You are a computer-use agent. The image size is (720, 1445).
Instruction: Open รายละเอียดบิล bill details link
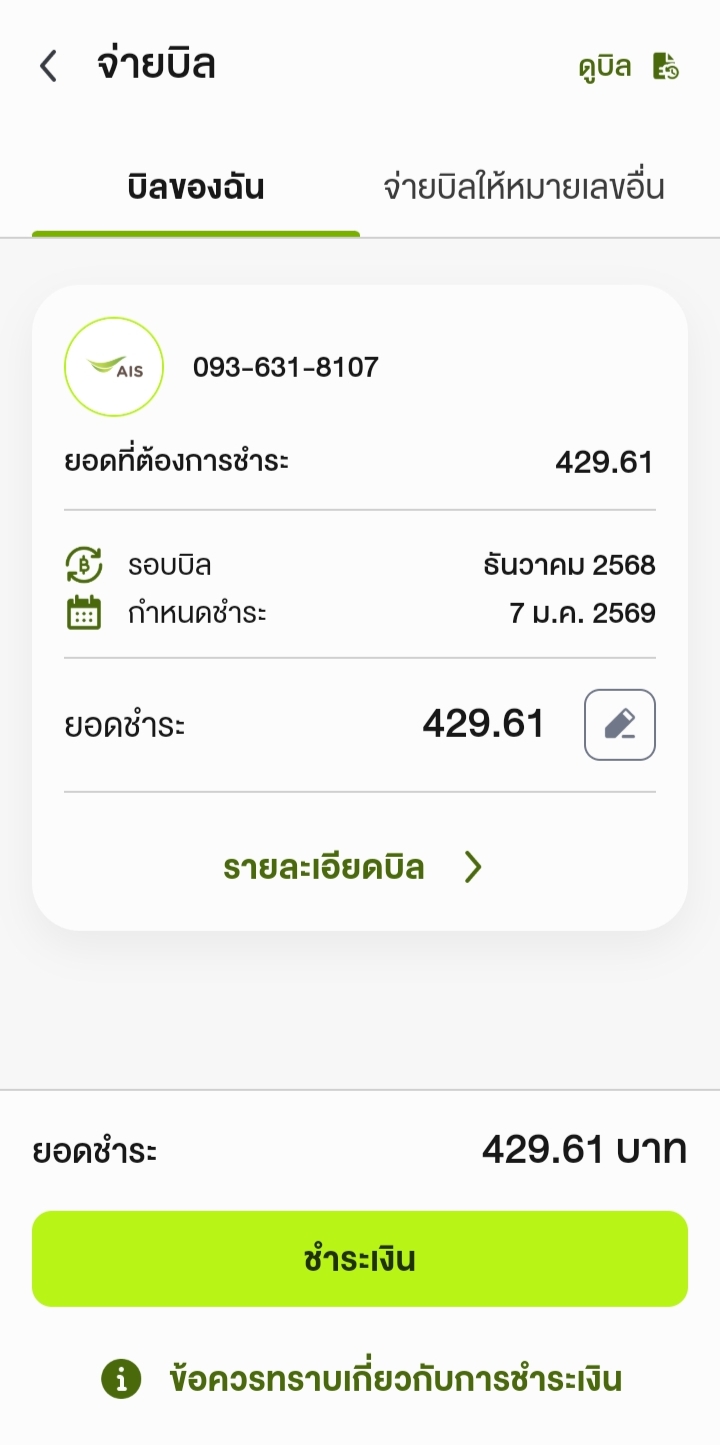324,867
